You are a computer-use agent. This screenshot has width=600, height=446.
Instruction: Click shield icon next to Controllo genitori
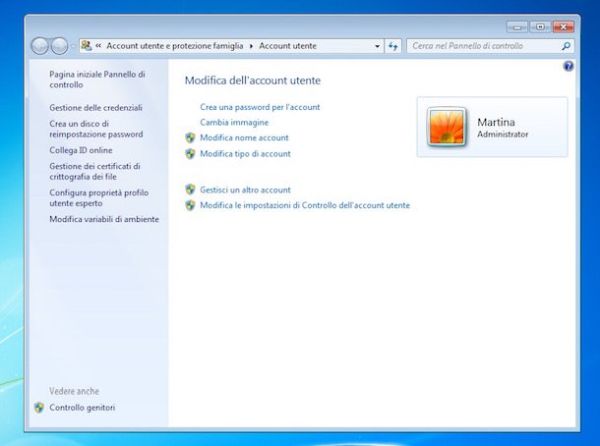coord(39,408)
